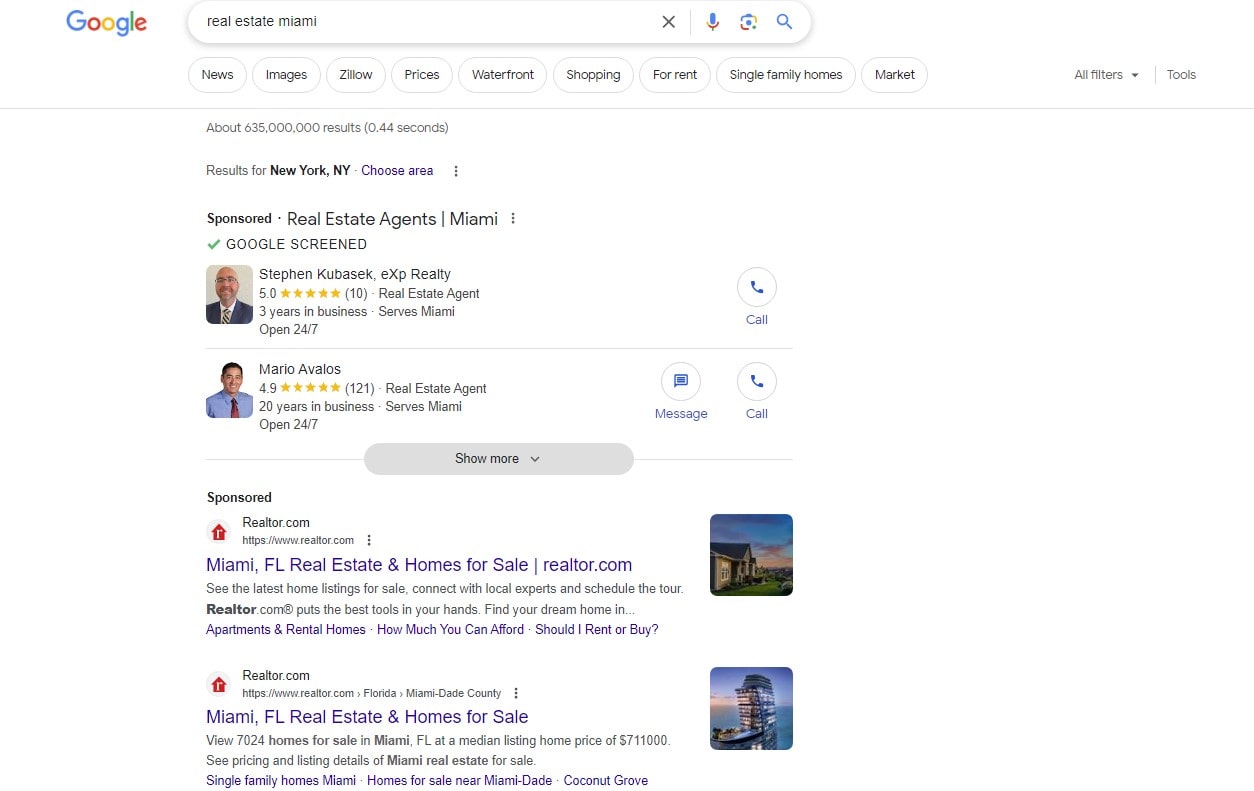Select the News filter chip

pos(217,75)
